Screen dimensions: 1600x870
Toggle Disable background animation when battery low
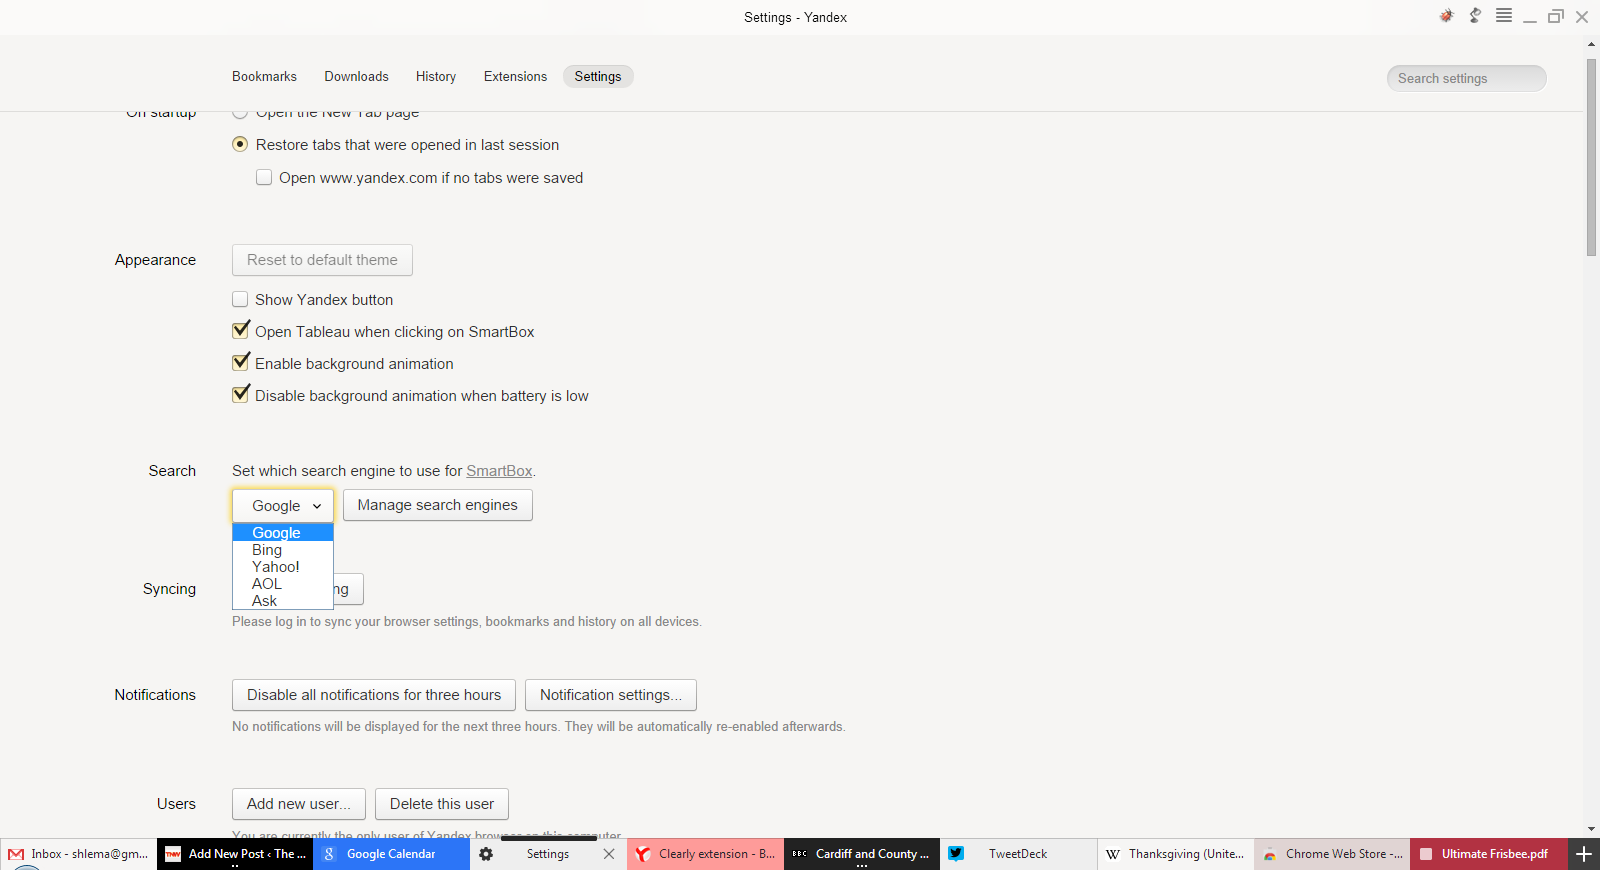(x=240, y=394)
